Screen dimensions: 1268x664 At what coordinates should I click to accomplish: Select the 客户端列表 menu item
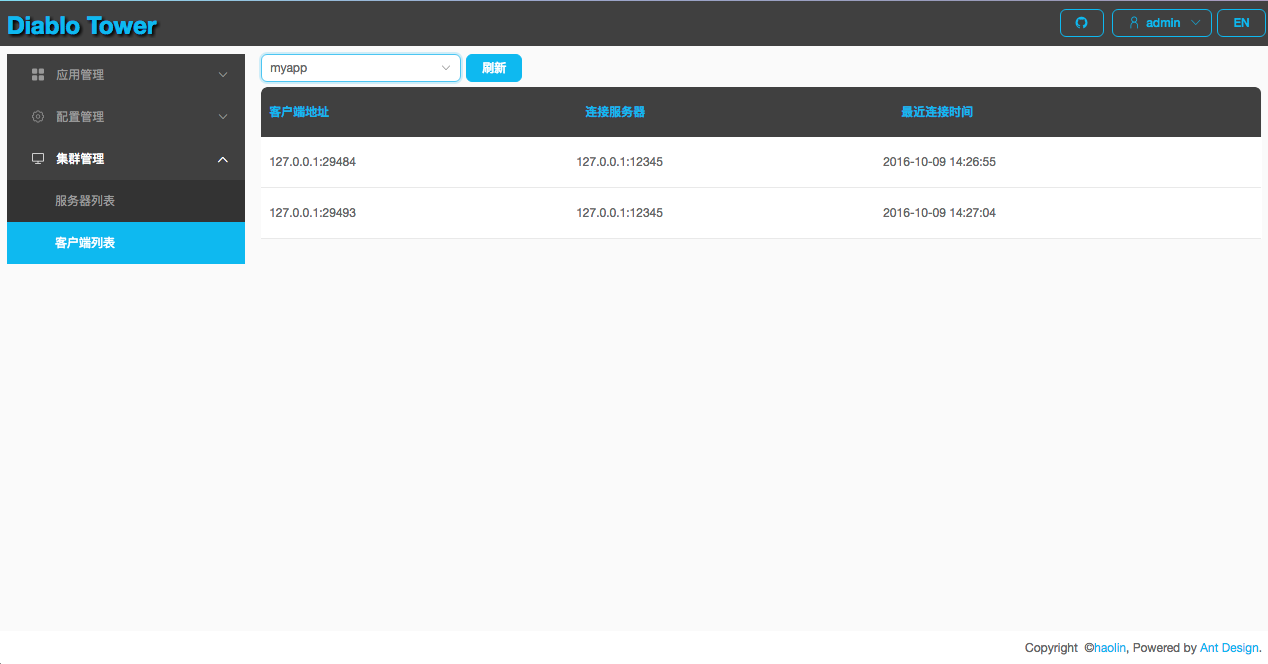tap(126, 243)
